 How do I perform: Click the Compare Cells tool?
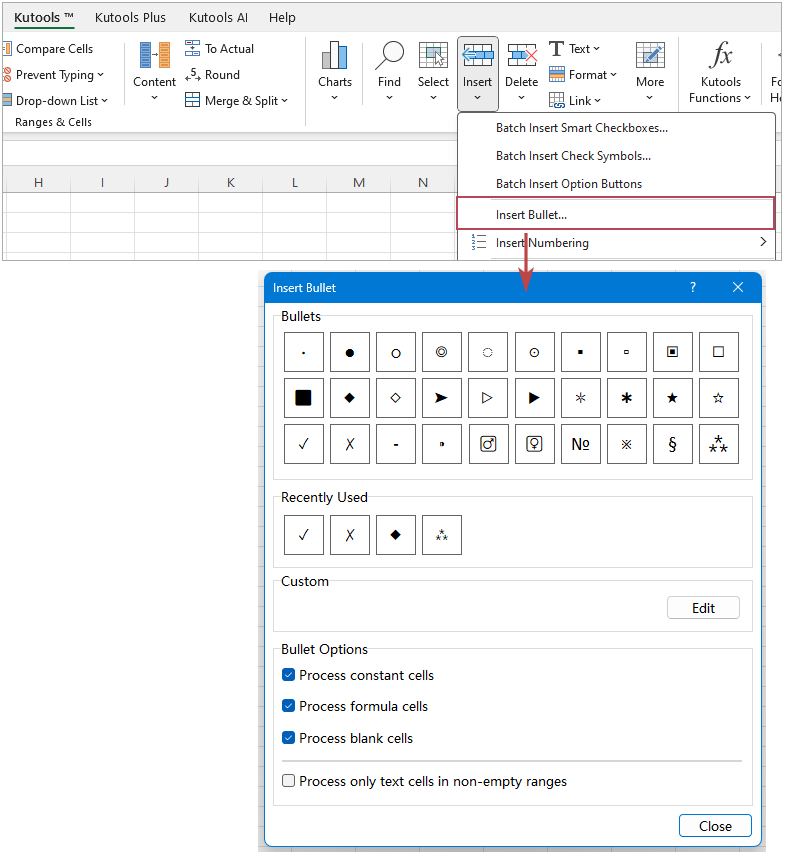coord(48,49)
